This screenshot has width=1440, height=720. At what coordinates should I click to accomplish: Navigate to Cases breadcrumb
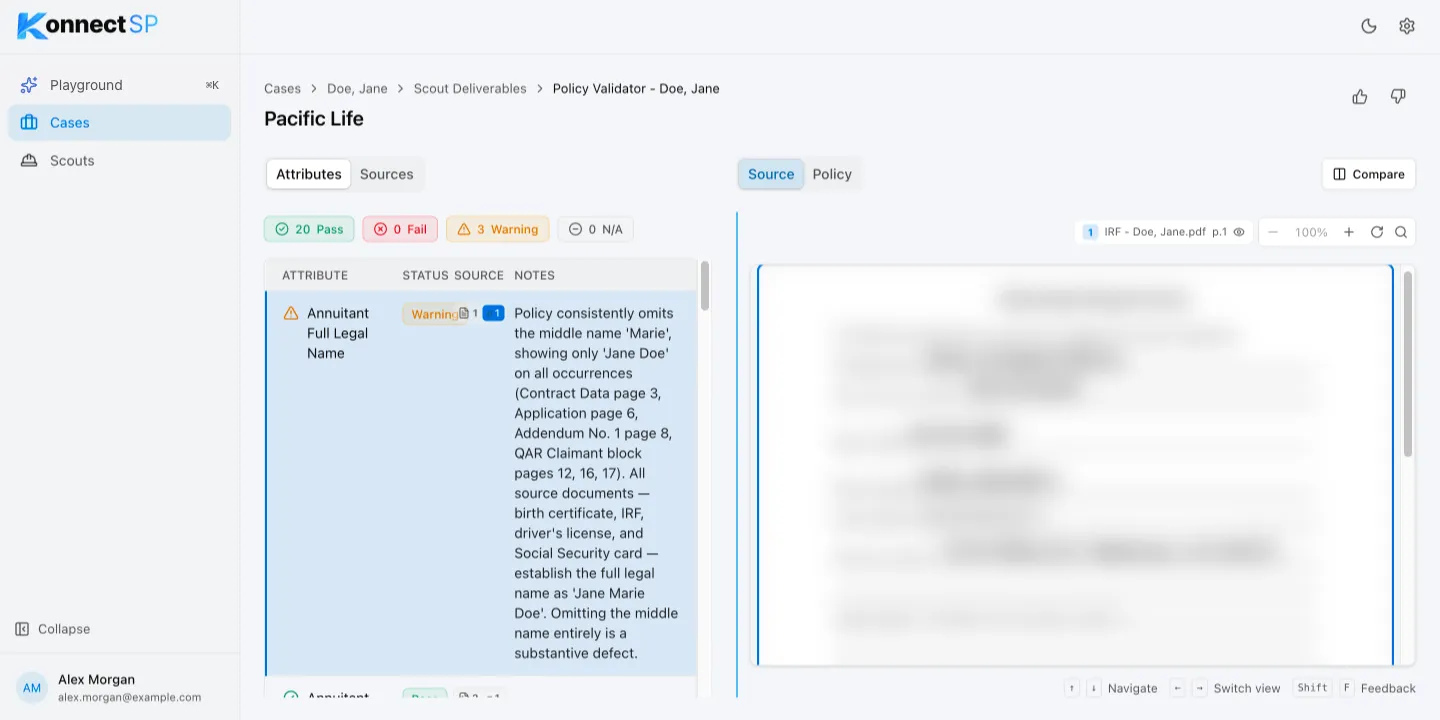coord(282,89)
